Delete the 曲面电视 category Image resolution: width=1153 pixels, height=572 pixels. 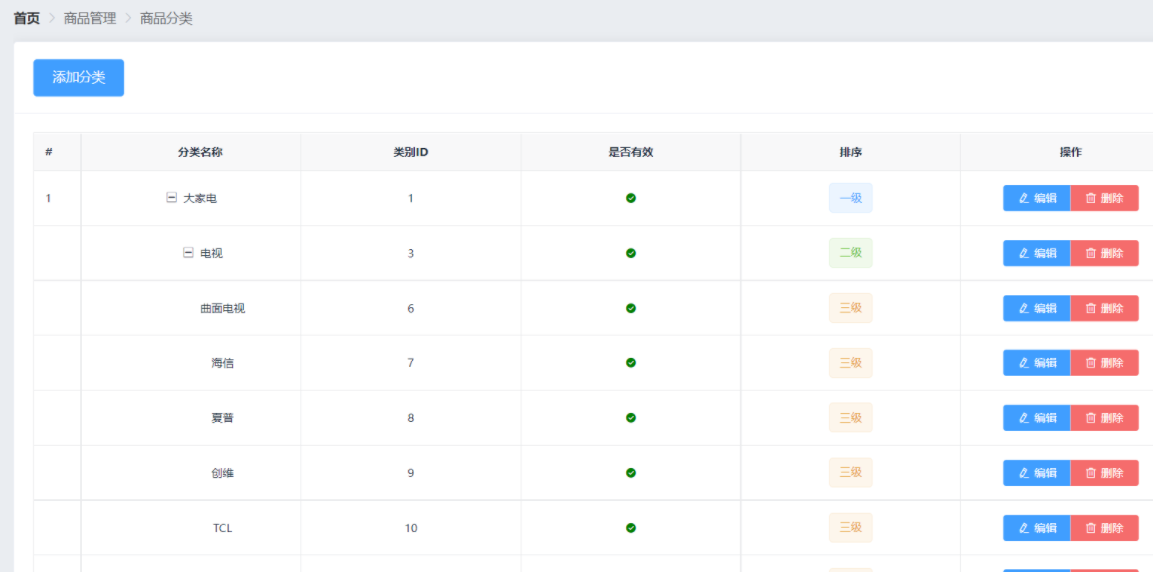coord(1104,308)
